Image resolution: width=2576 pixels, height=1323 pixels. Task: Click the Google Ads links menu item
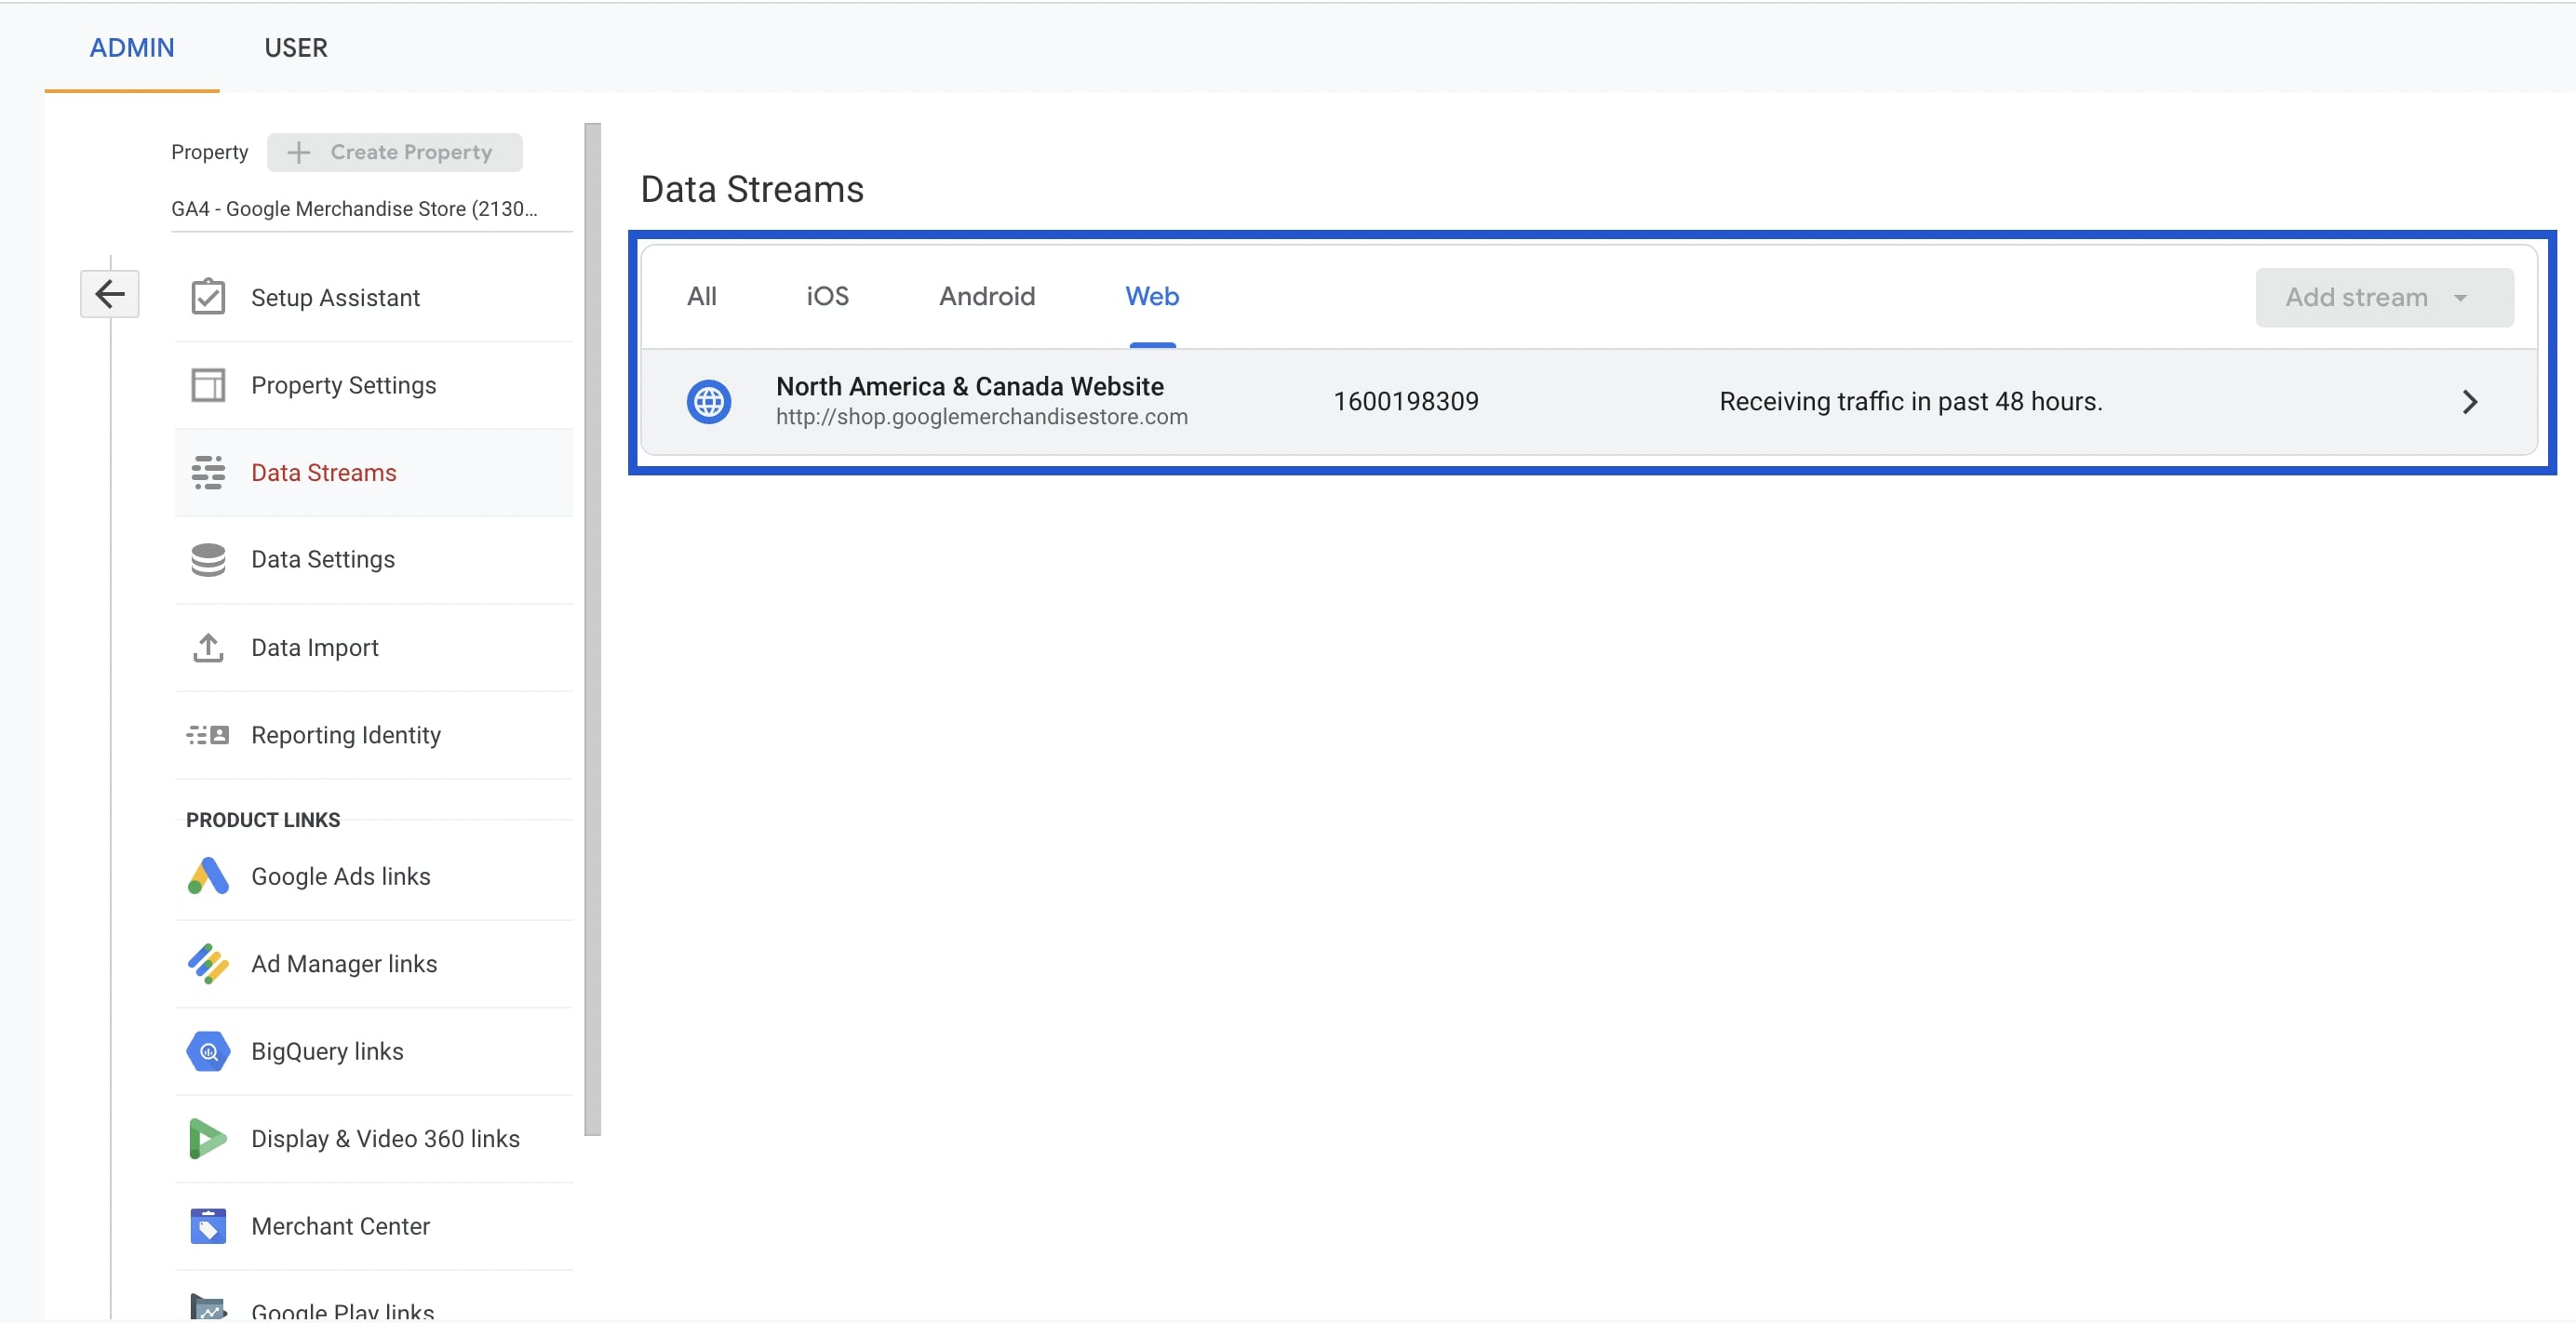339,875
